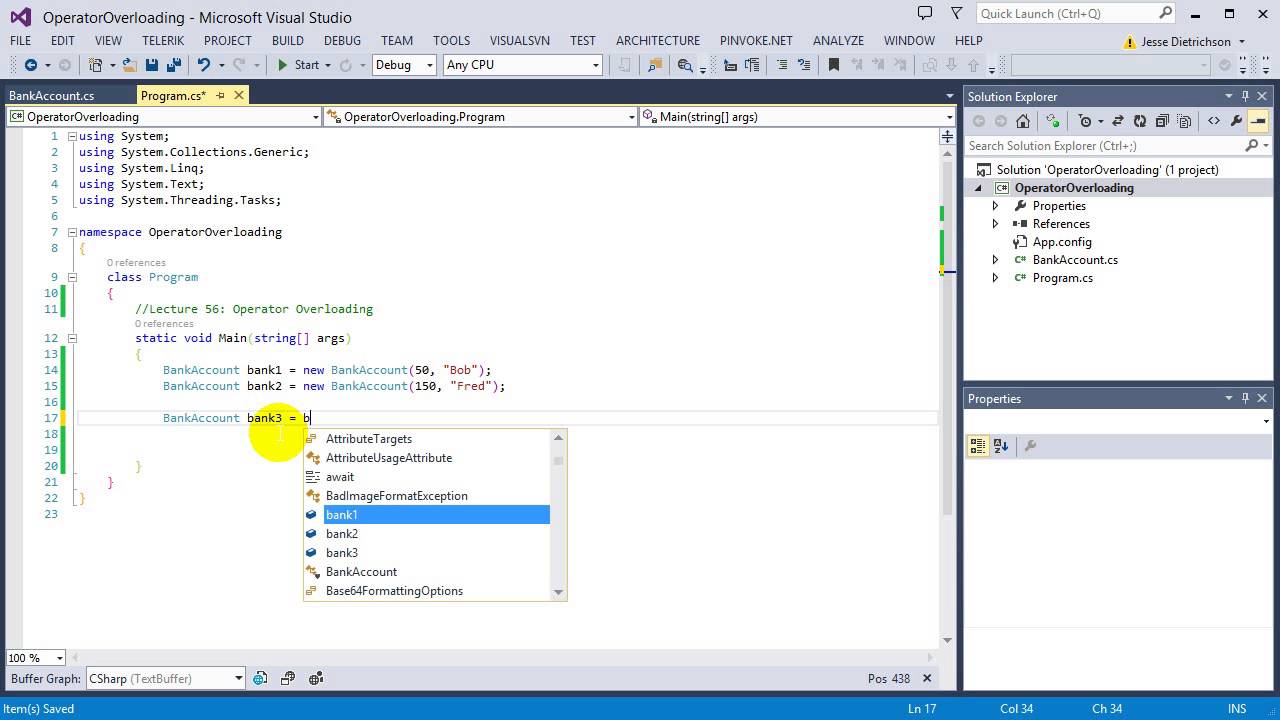Open the OperatorOverloading project navigation dropdown

click(315, 117)
